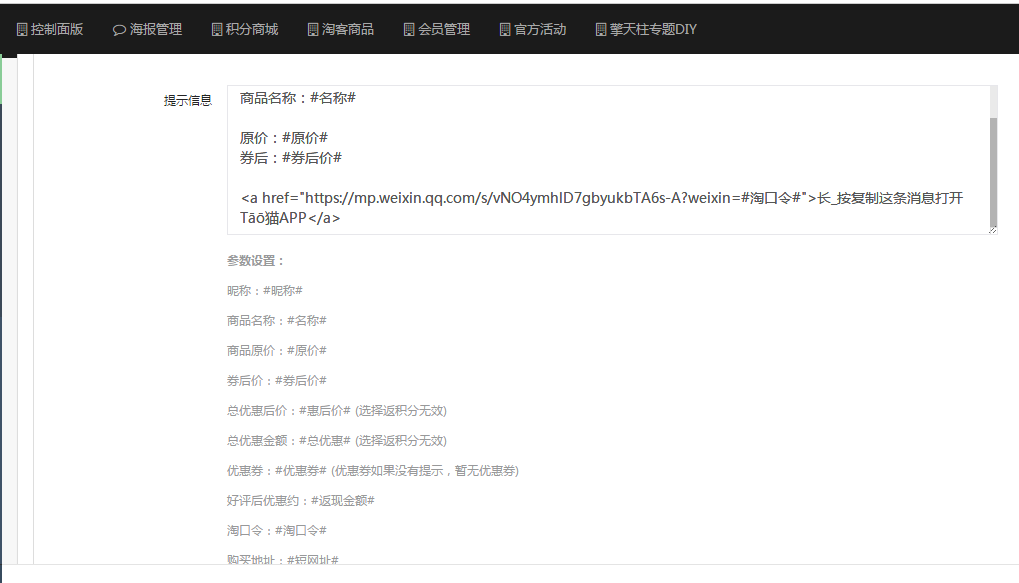Open the 擎天柱专题DIY menu item
The image size is (1019, 583).
(x=653, y=30)
